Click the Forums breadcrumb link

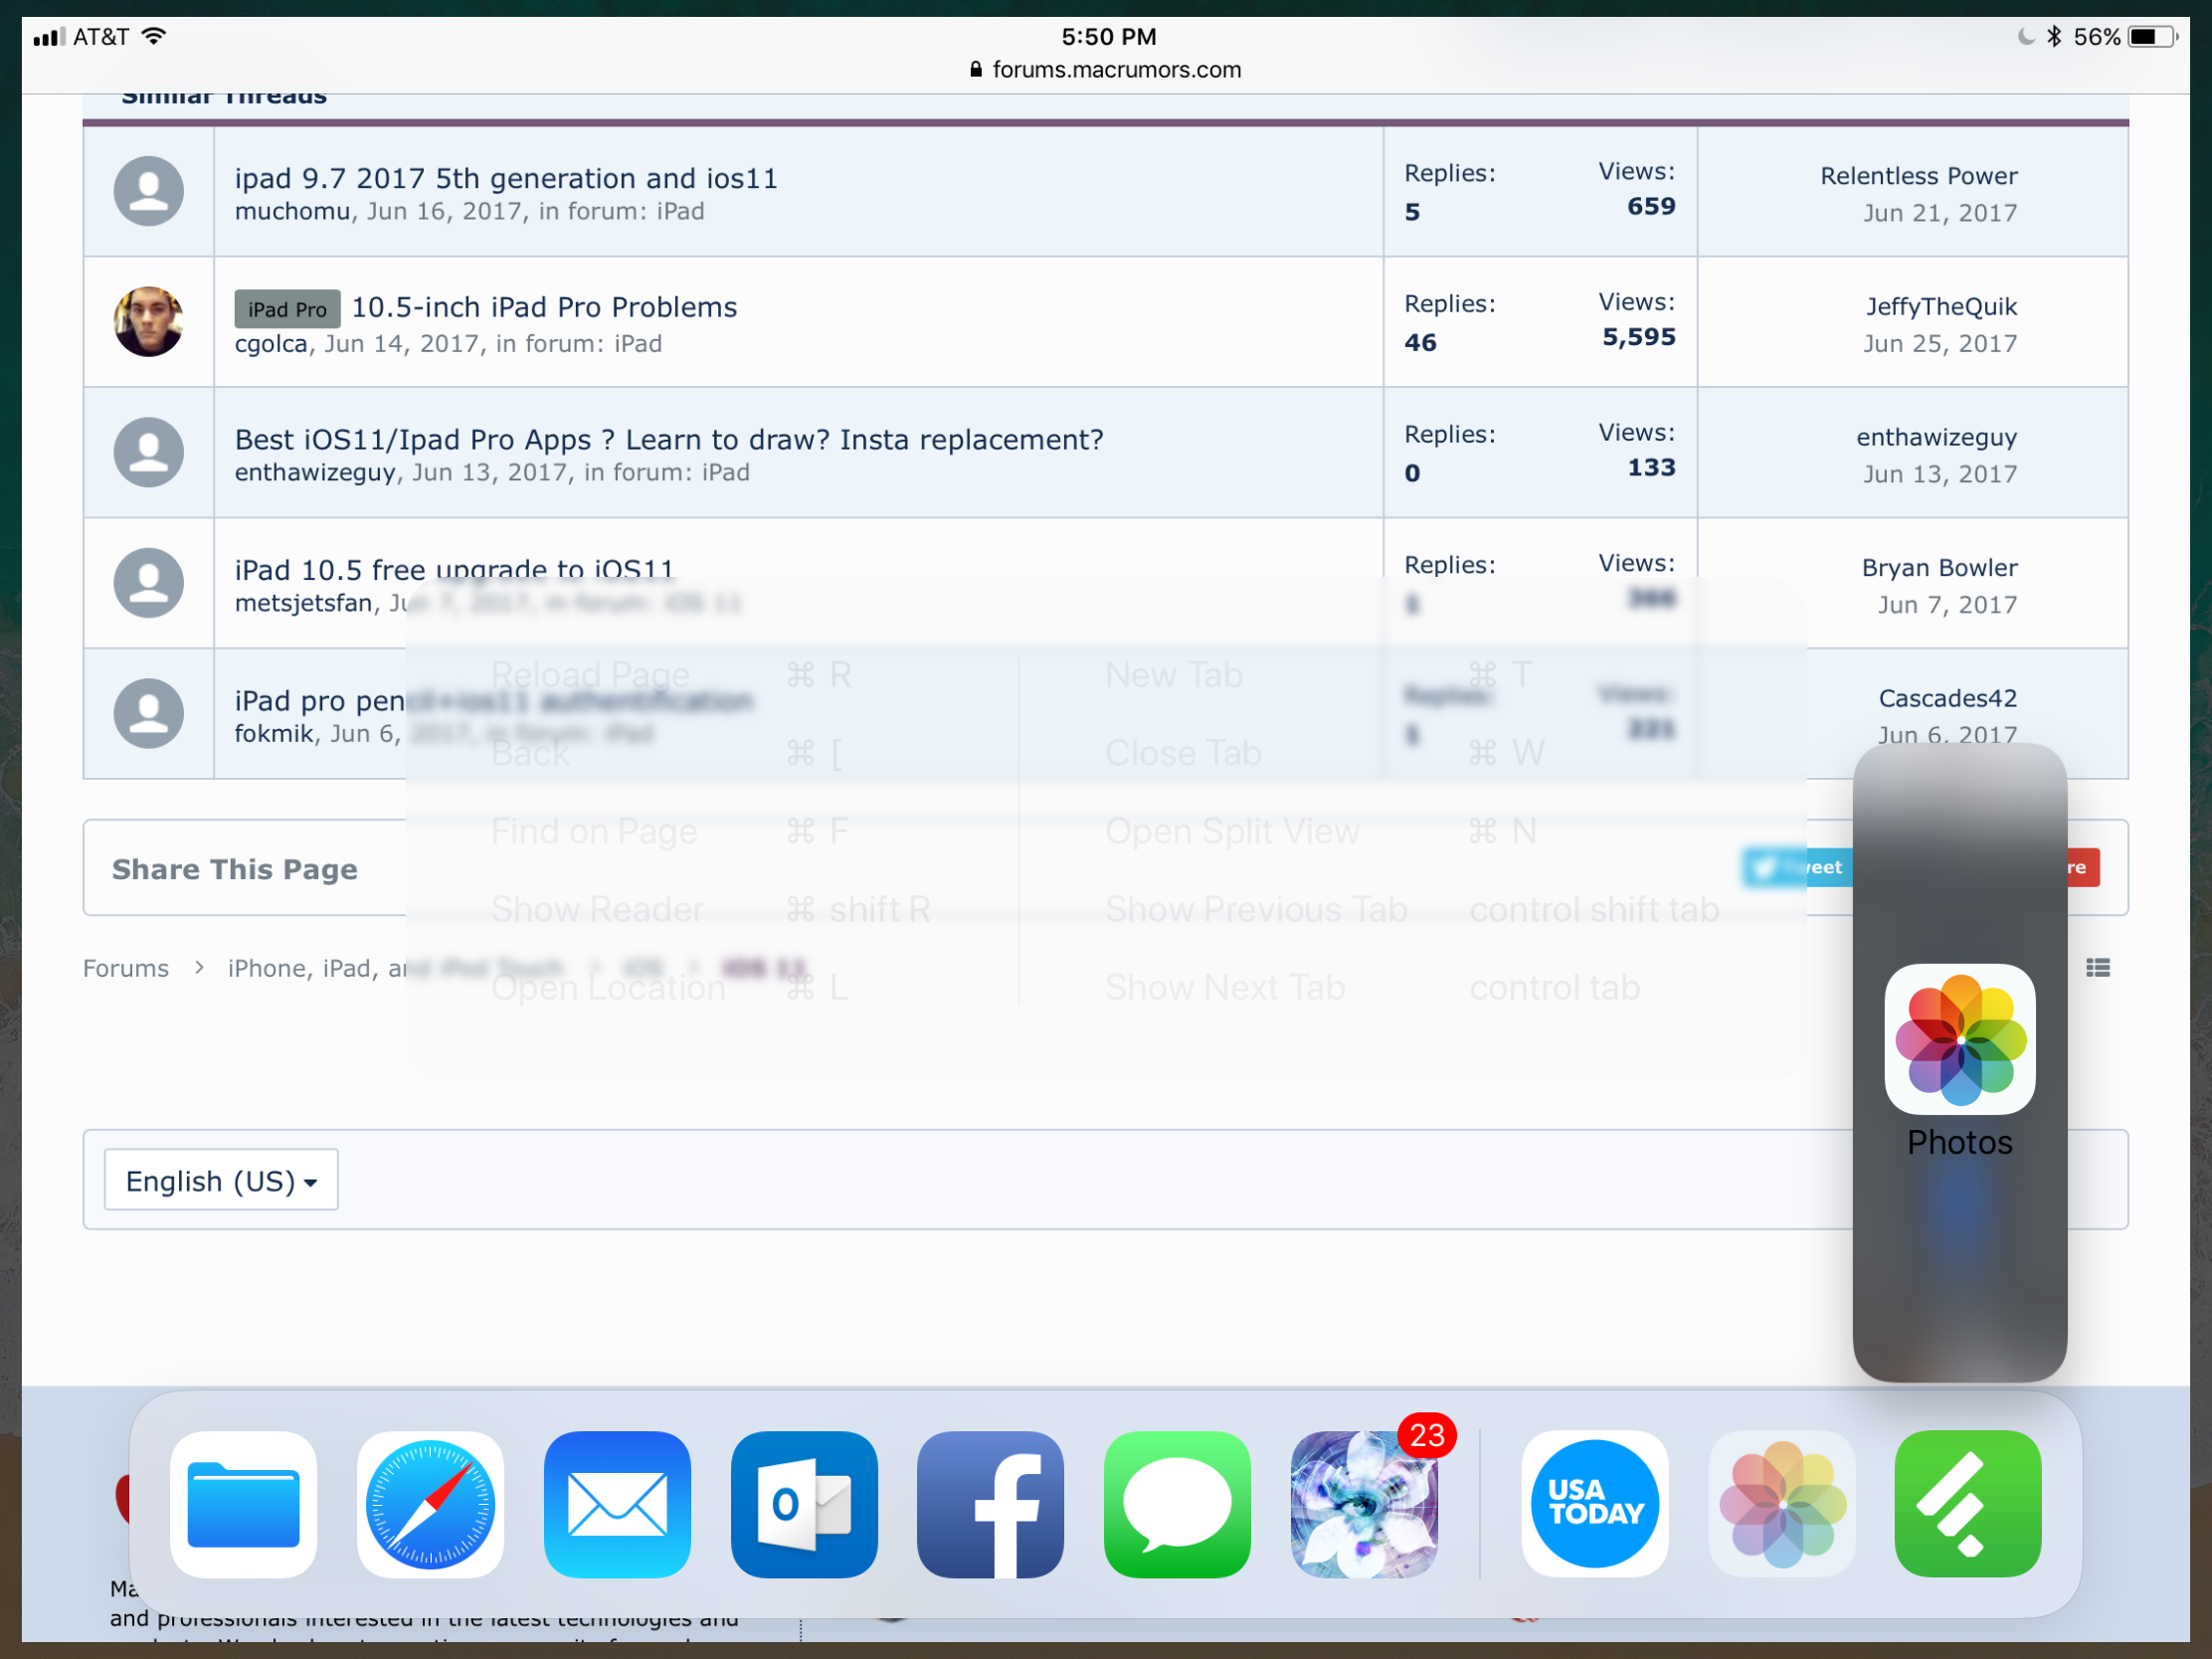[x=126, y=968]
